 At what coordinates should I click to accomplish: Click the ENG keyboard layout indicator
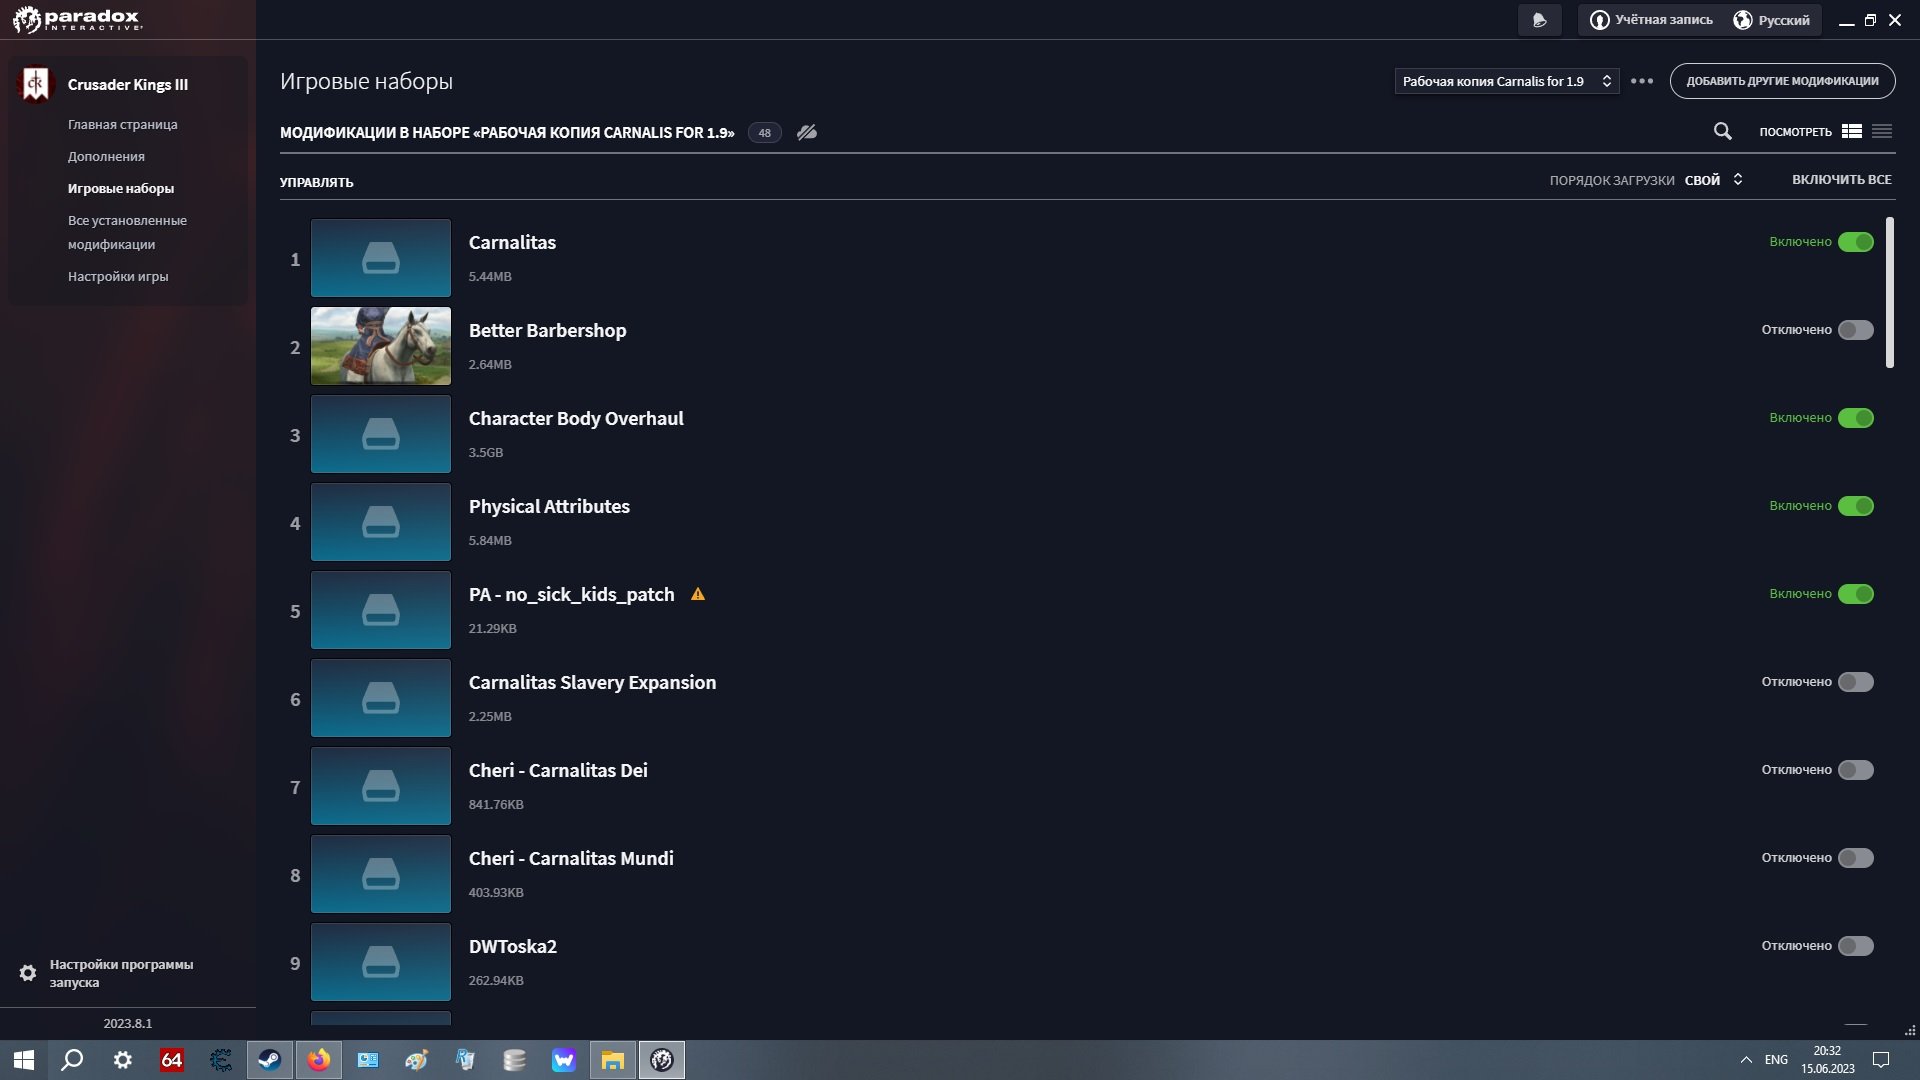pos(1776,1060)
